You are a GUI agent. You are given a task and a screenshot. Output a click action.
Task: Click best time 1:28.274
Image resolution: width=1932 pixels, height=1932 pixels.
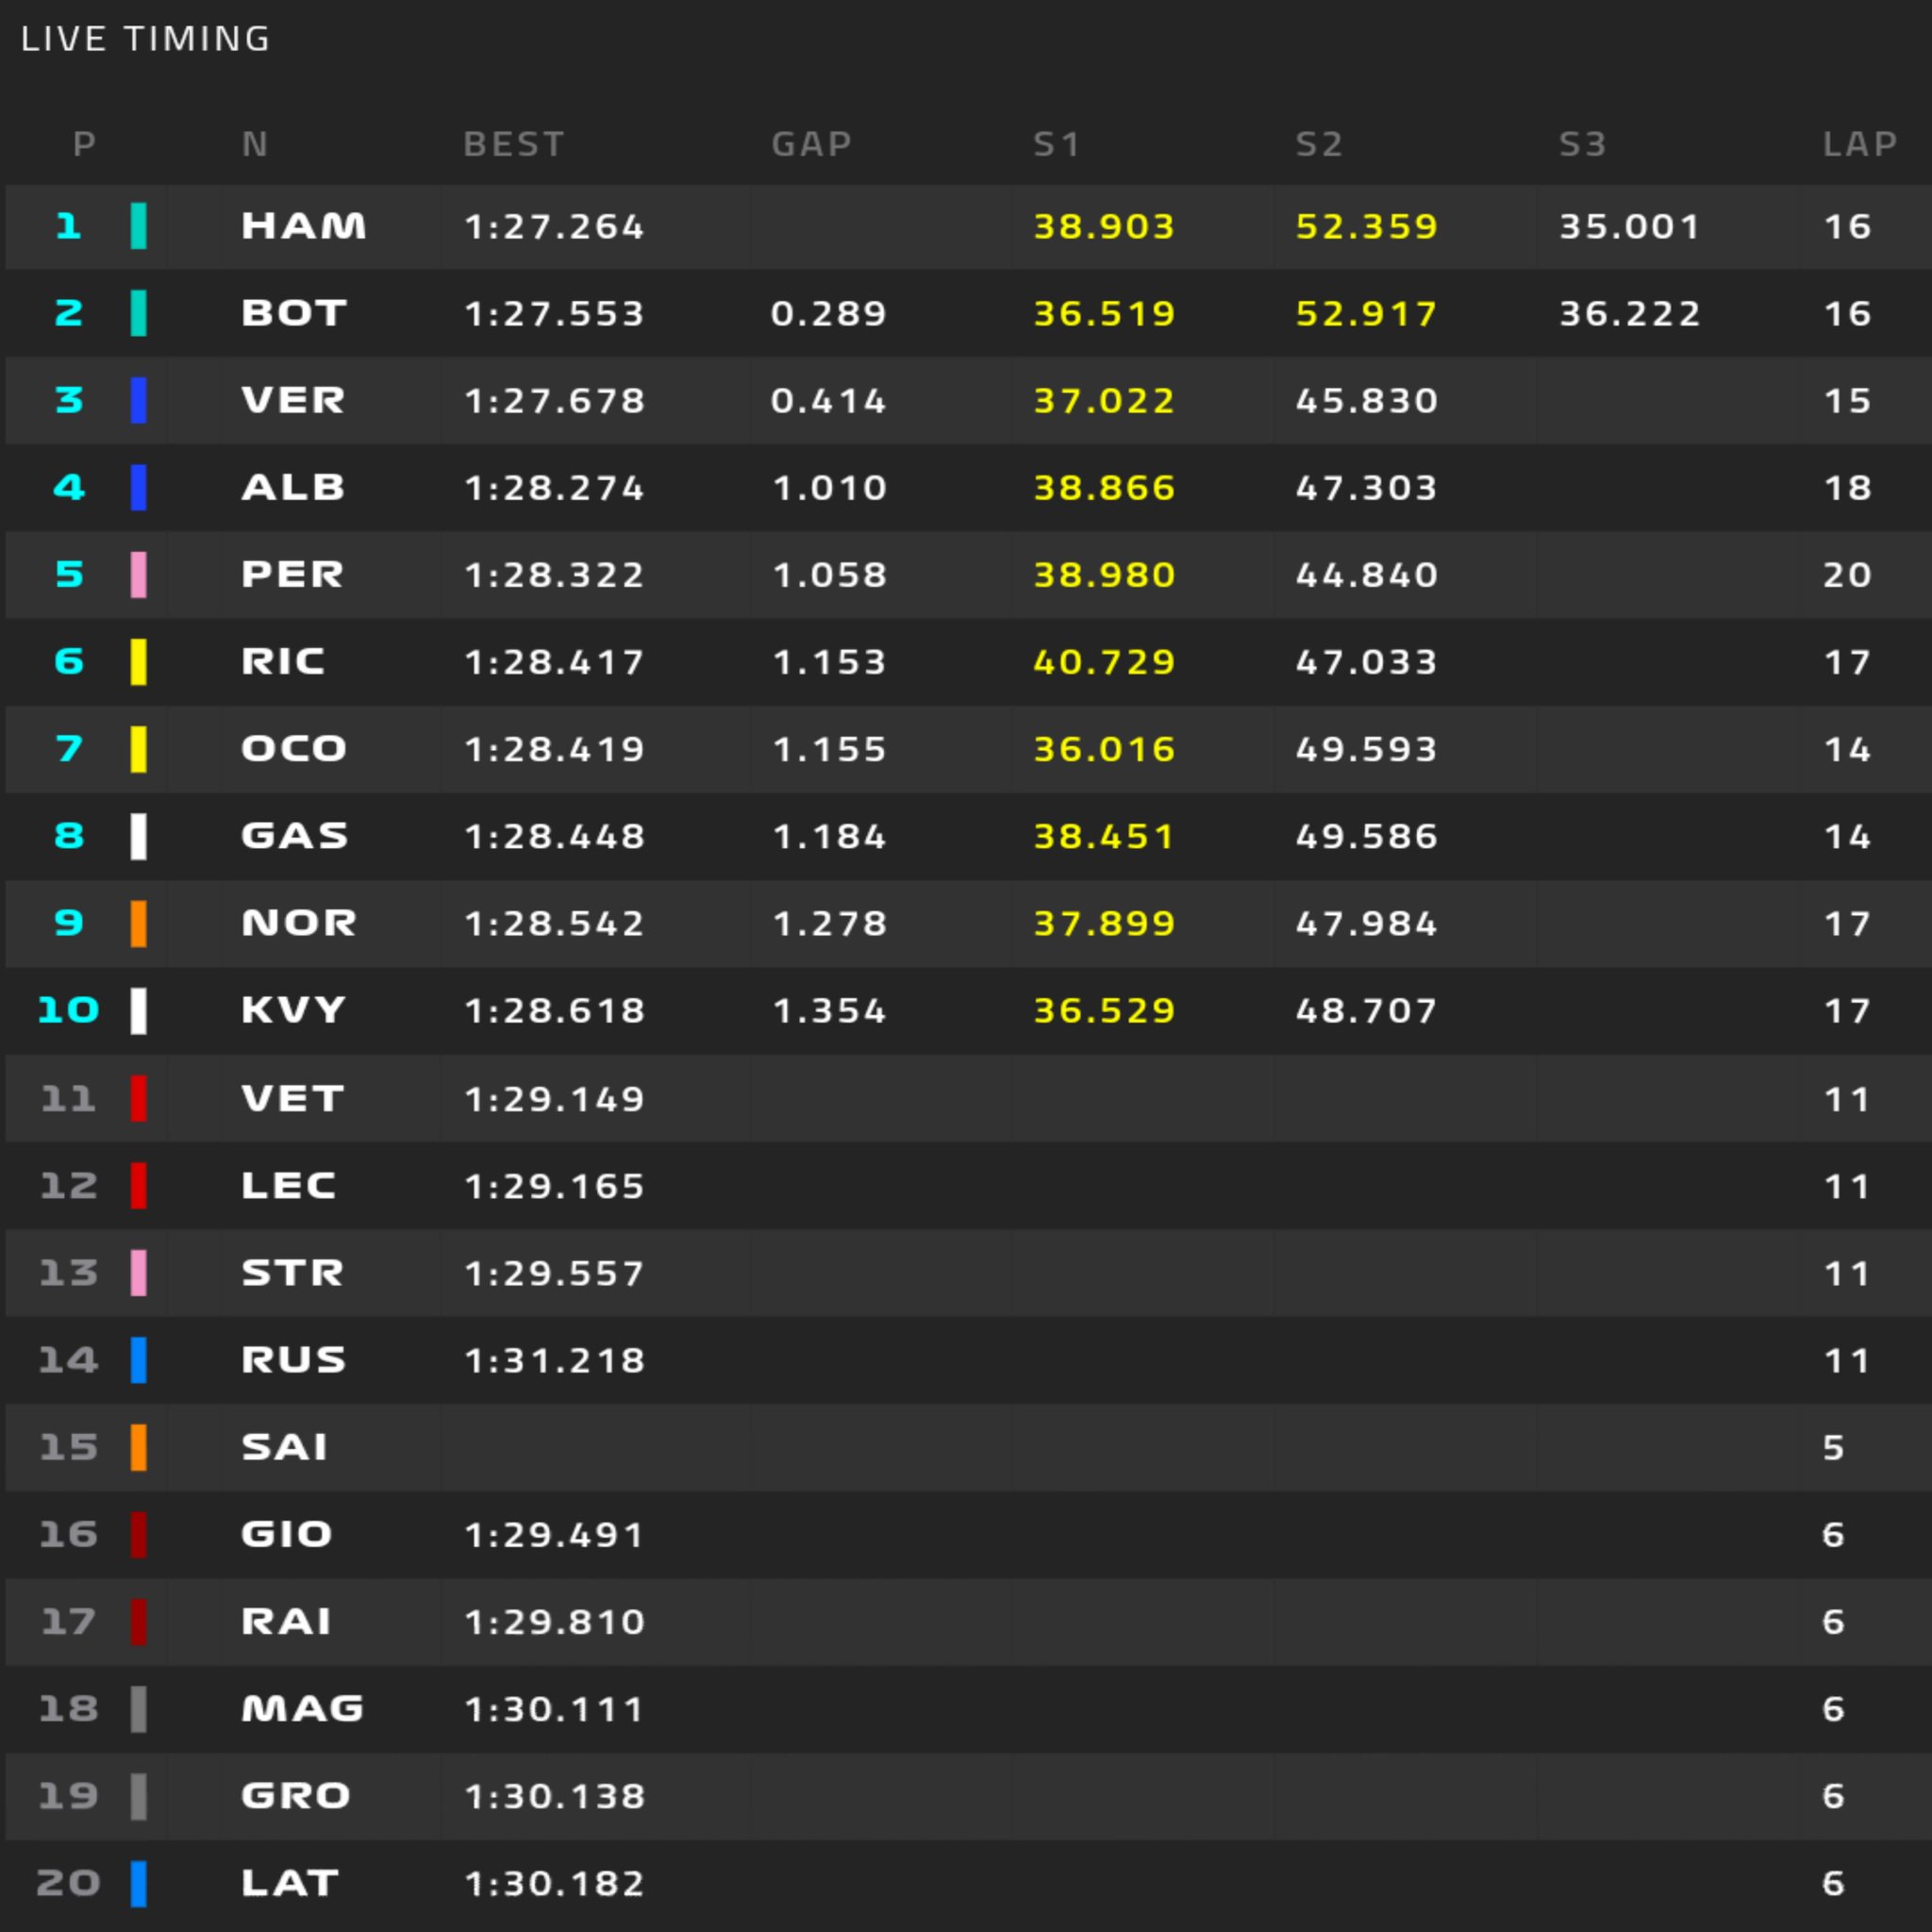coord(554,488)
